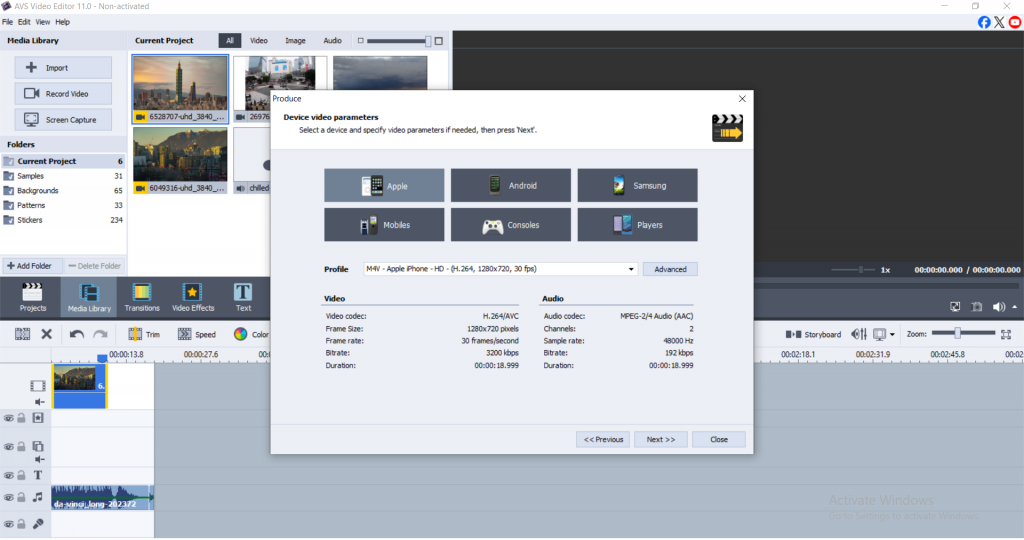
Task: Toggle visibility of the text track
Action: pos(8,475)
